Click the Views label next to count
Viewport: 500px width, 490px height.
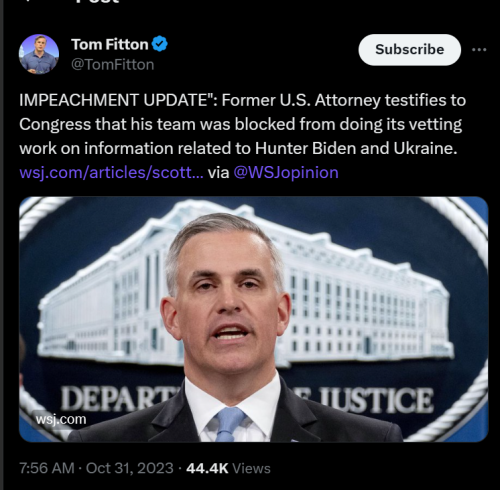(251, 468)
